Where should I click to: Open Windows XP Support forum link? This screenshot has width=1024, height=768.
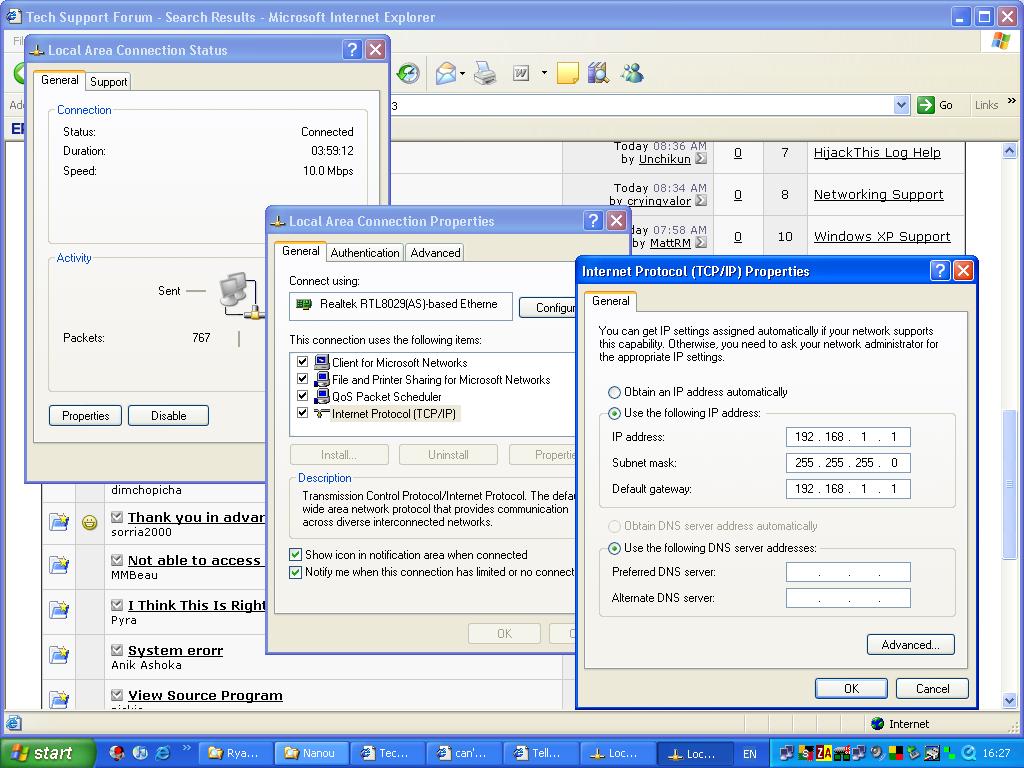(882, 236)
